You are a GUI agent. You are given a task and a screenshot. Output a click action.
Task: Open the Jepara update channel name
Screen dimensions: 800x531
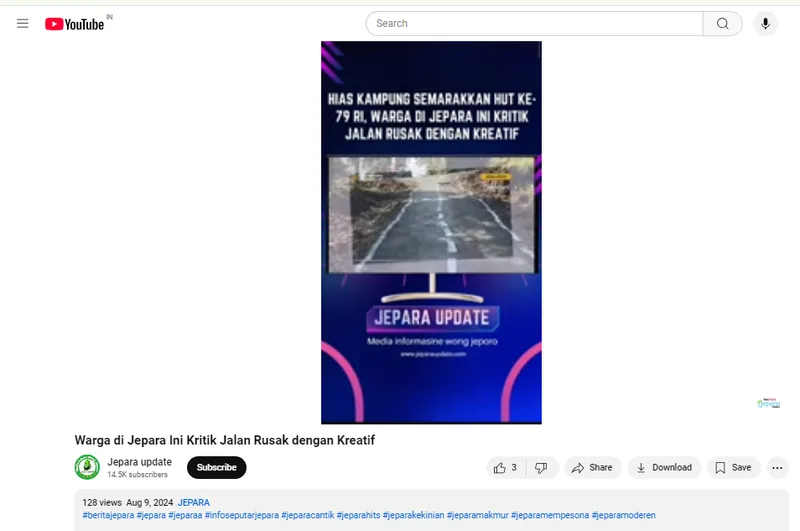[139, 462]
